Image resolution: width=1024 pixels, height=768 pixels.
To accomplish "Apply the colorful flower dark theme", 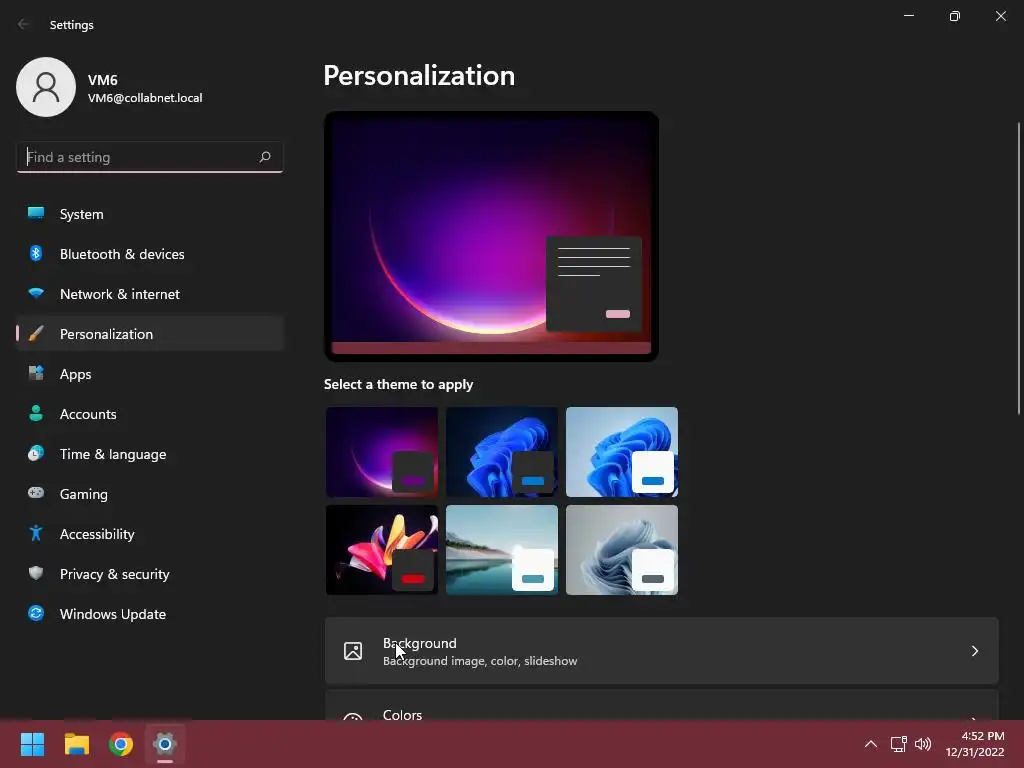I will click(382, 550).
